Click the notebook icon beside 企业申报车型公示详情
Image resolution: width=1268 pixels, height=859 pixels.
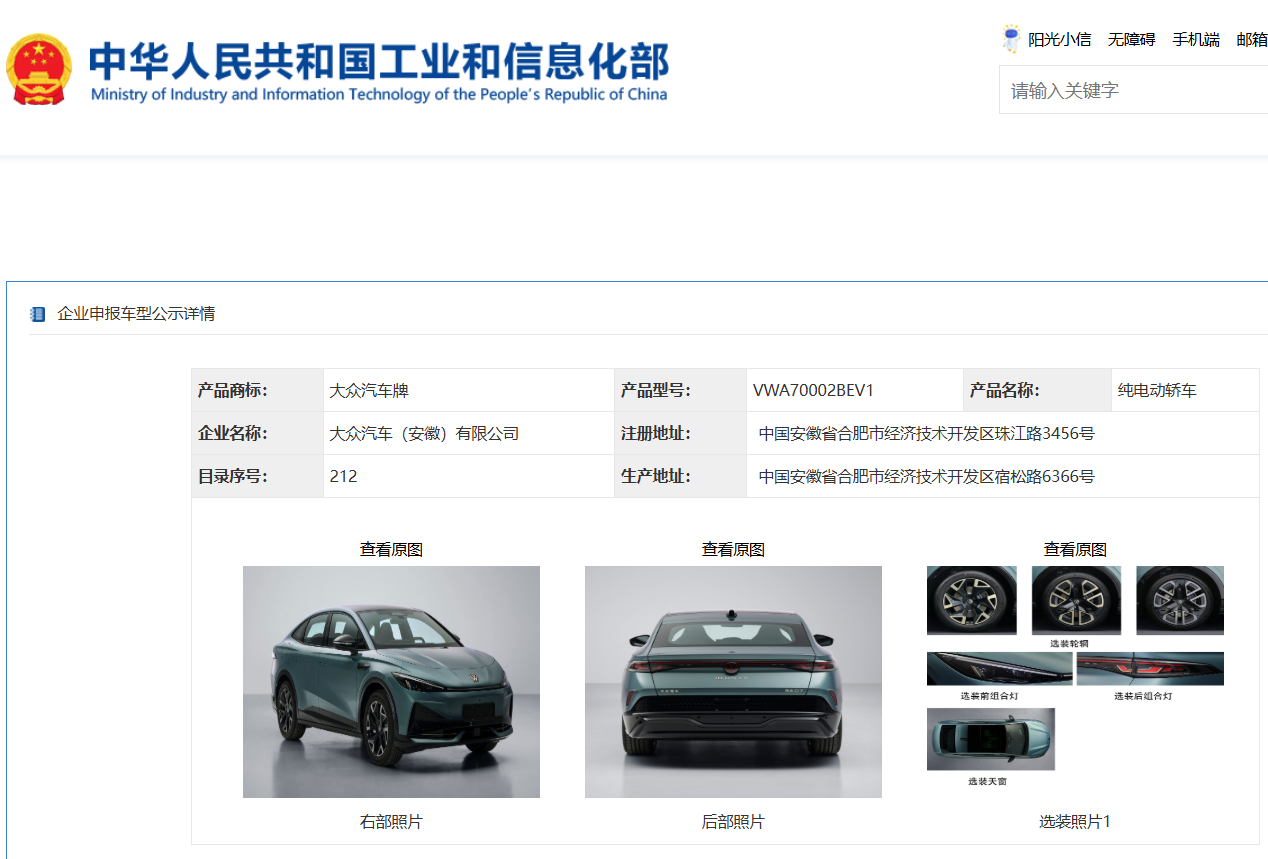(x=38, y=314)
